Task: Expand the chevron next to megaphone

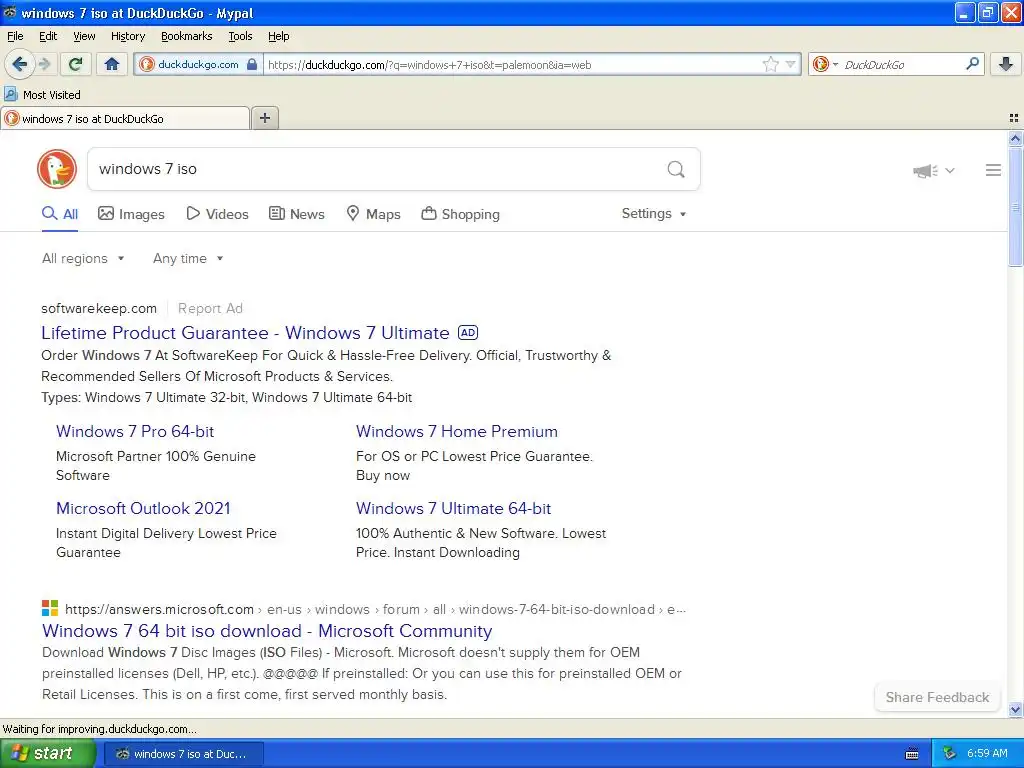Action: coord(950,170)
